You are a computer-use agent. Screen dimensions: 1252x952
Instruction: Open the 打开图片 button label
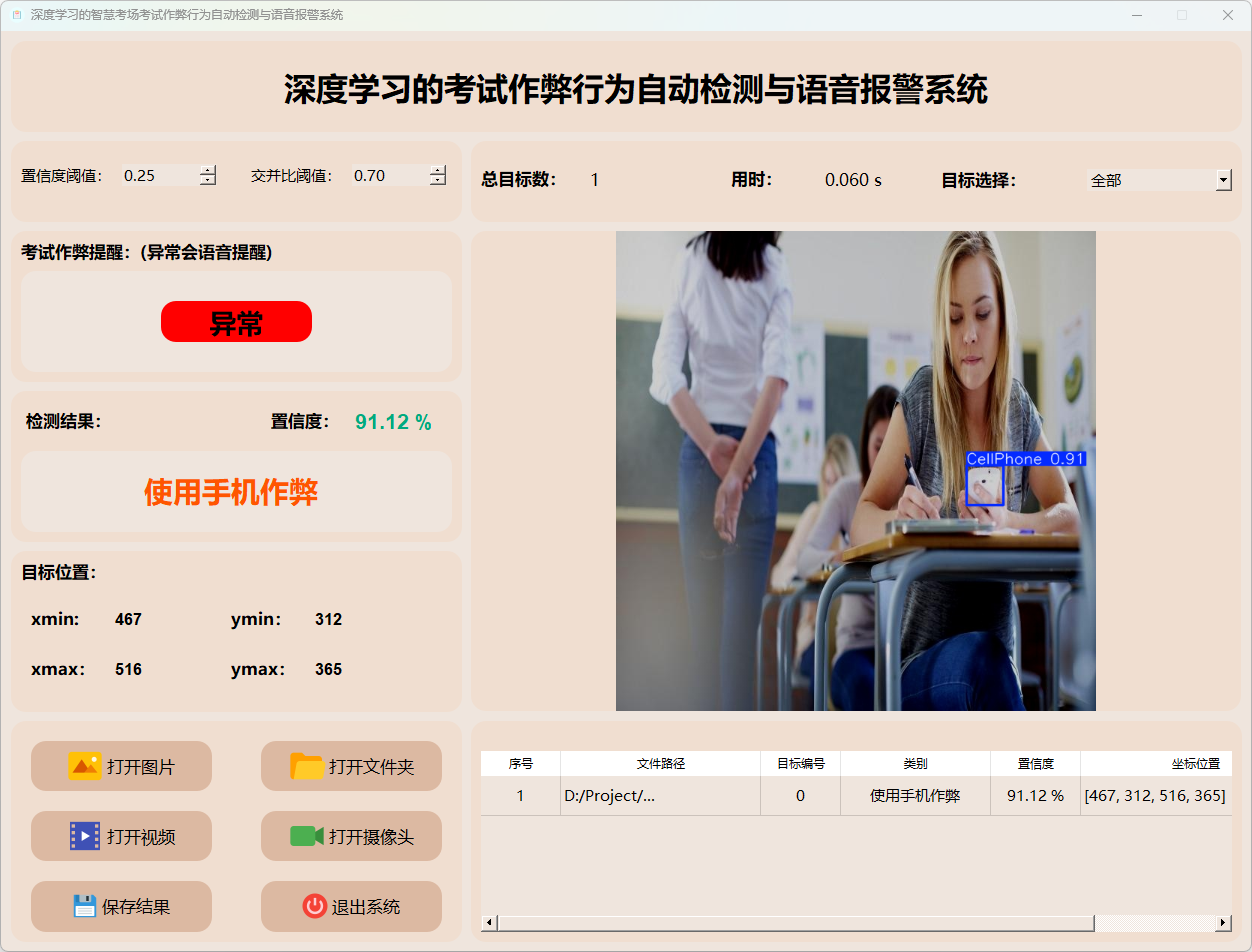[x=141, y=767]
